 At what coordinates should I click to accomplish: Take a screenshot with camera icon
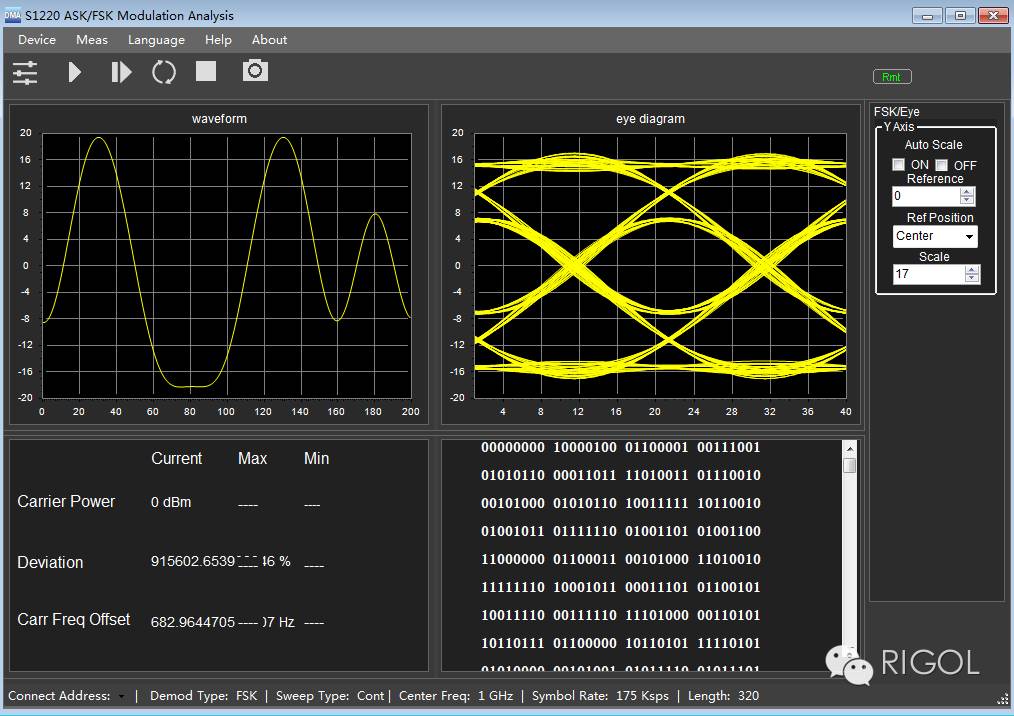point(255,71)
